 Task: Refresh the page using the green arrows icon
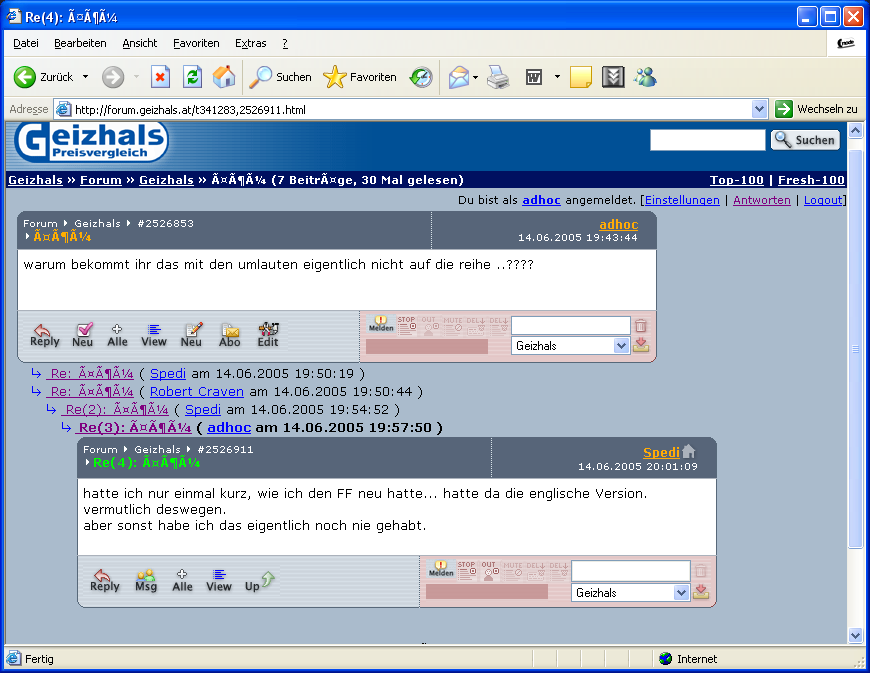point(192,77)
